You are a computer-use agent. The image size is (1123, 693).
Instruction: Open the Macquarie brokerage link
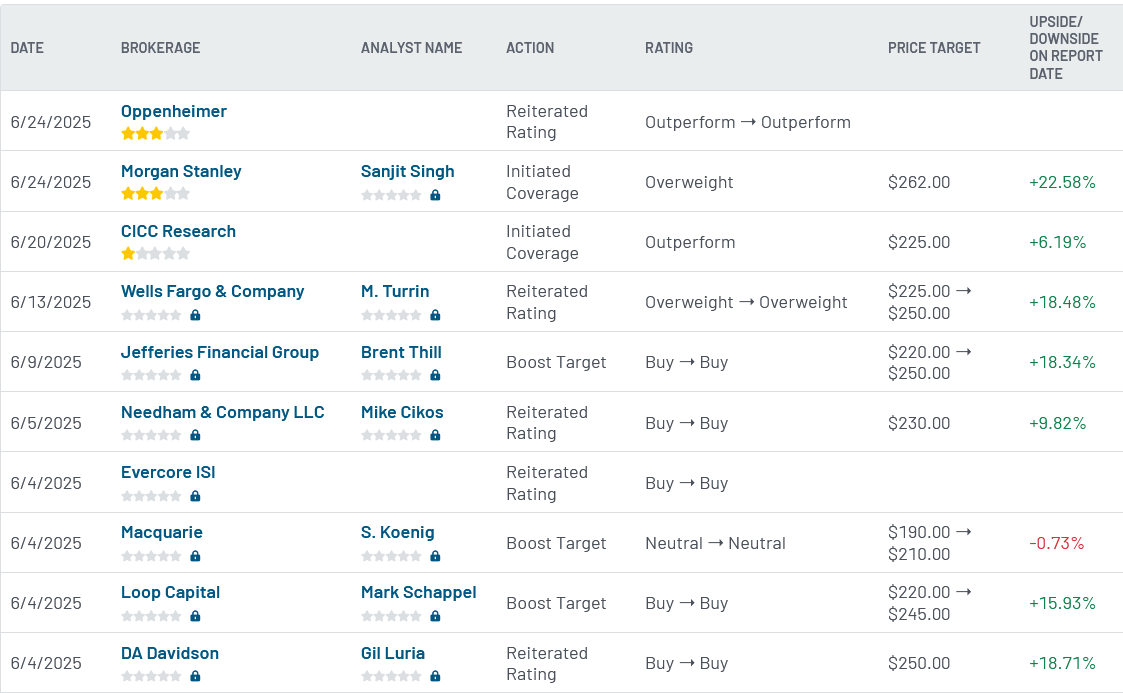(x=162, y=533)
